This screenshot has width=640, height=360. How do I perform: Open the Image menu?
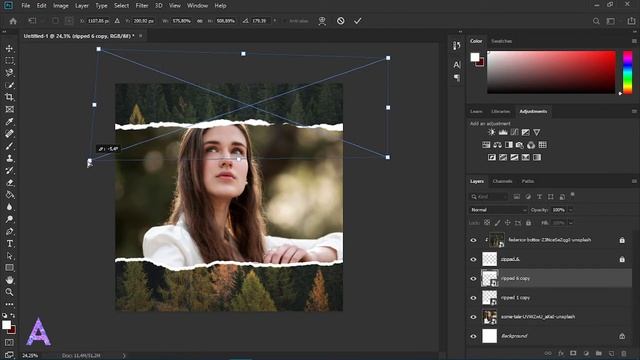point(61,6)
